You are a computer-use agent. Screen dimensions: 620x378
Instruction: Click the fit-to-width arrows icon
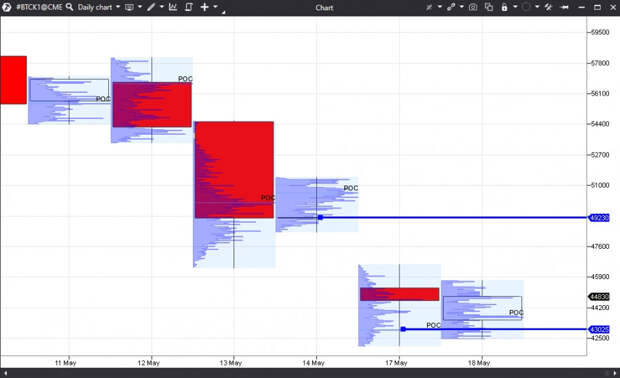click(x=565, y=7)
